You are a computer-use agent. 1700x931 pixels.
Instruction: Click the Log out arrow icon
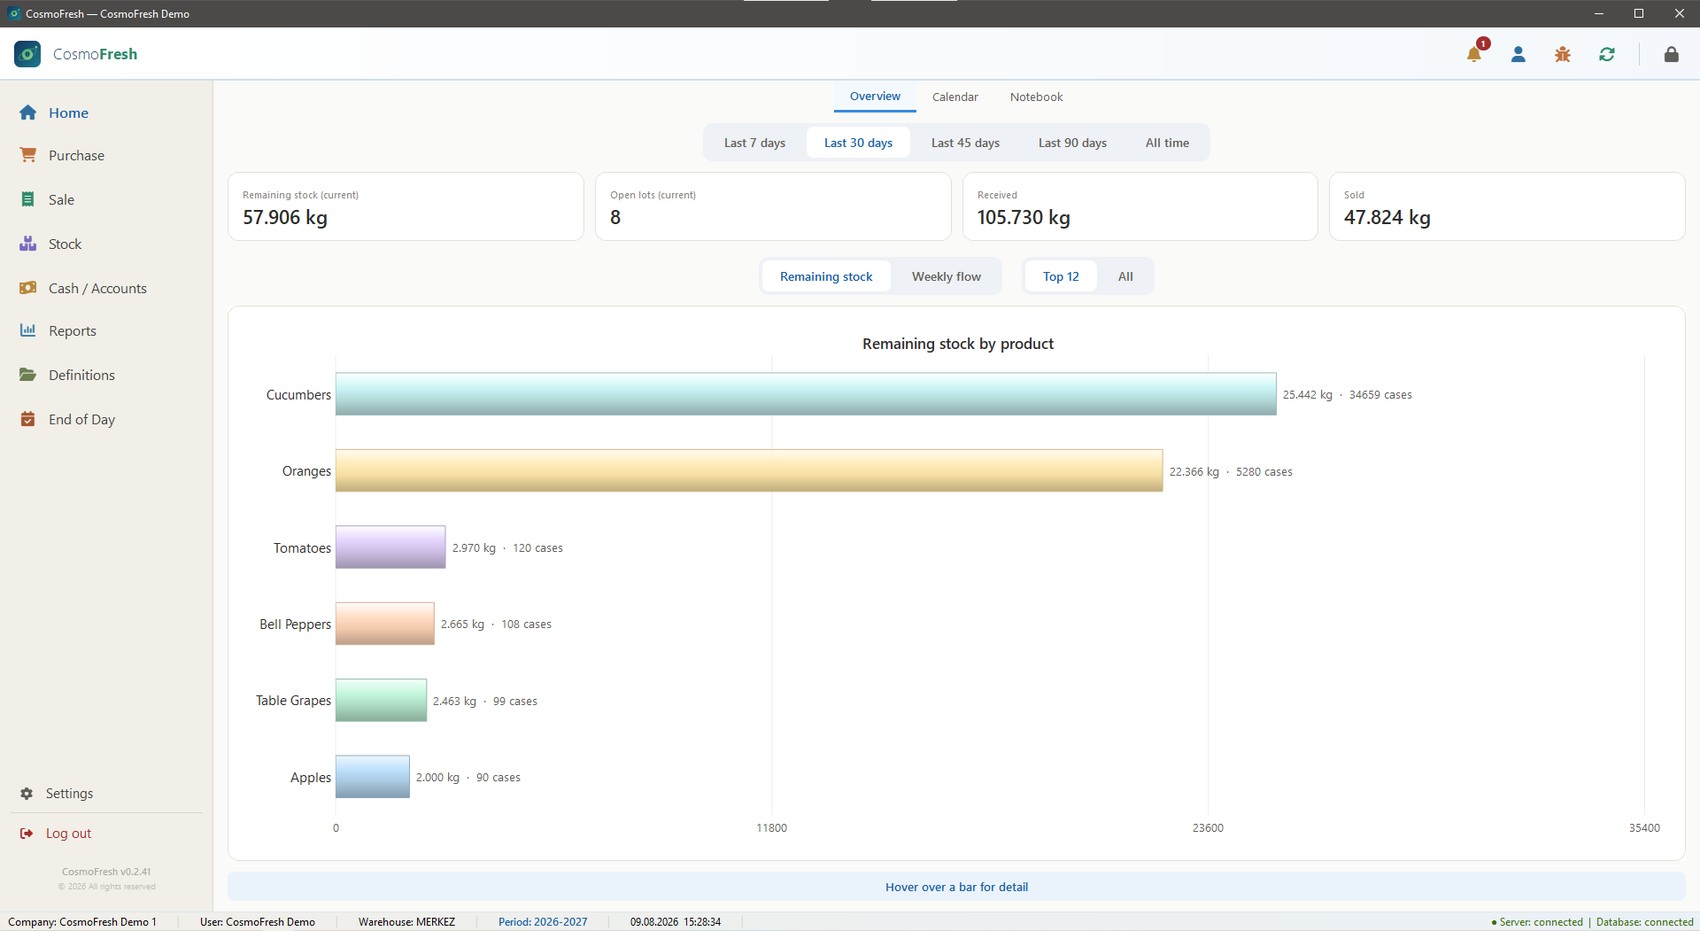[26, 833]
